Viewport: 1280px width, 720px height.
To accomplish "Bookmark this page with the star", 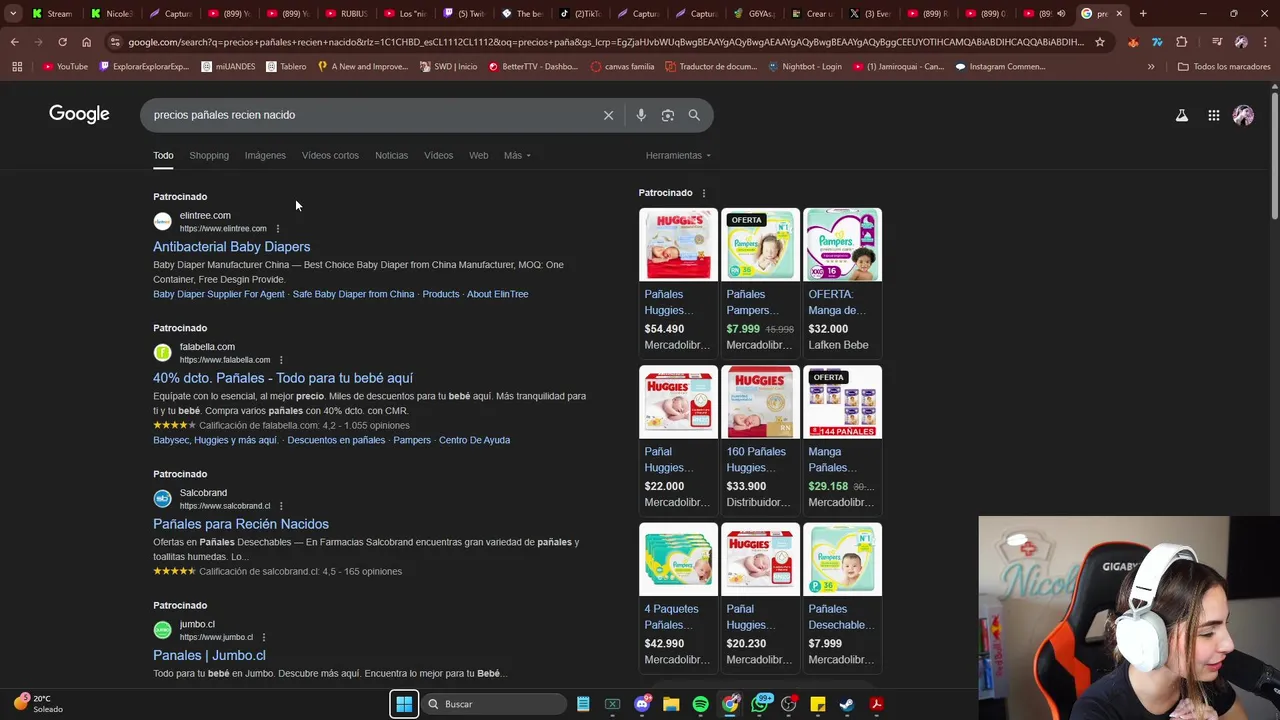I will pos(1100,42).
